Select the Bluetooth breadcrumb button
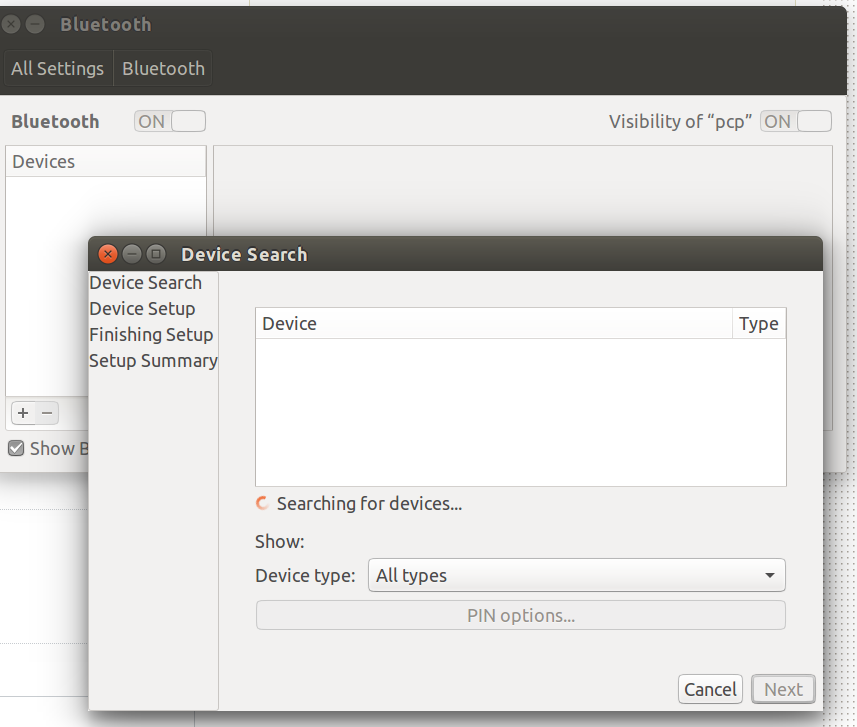857x727 pixels. pos(163,69)
